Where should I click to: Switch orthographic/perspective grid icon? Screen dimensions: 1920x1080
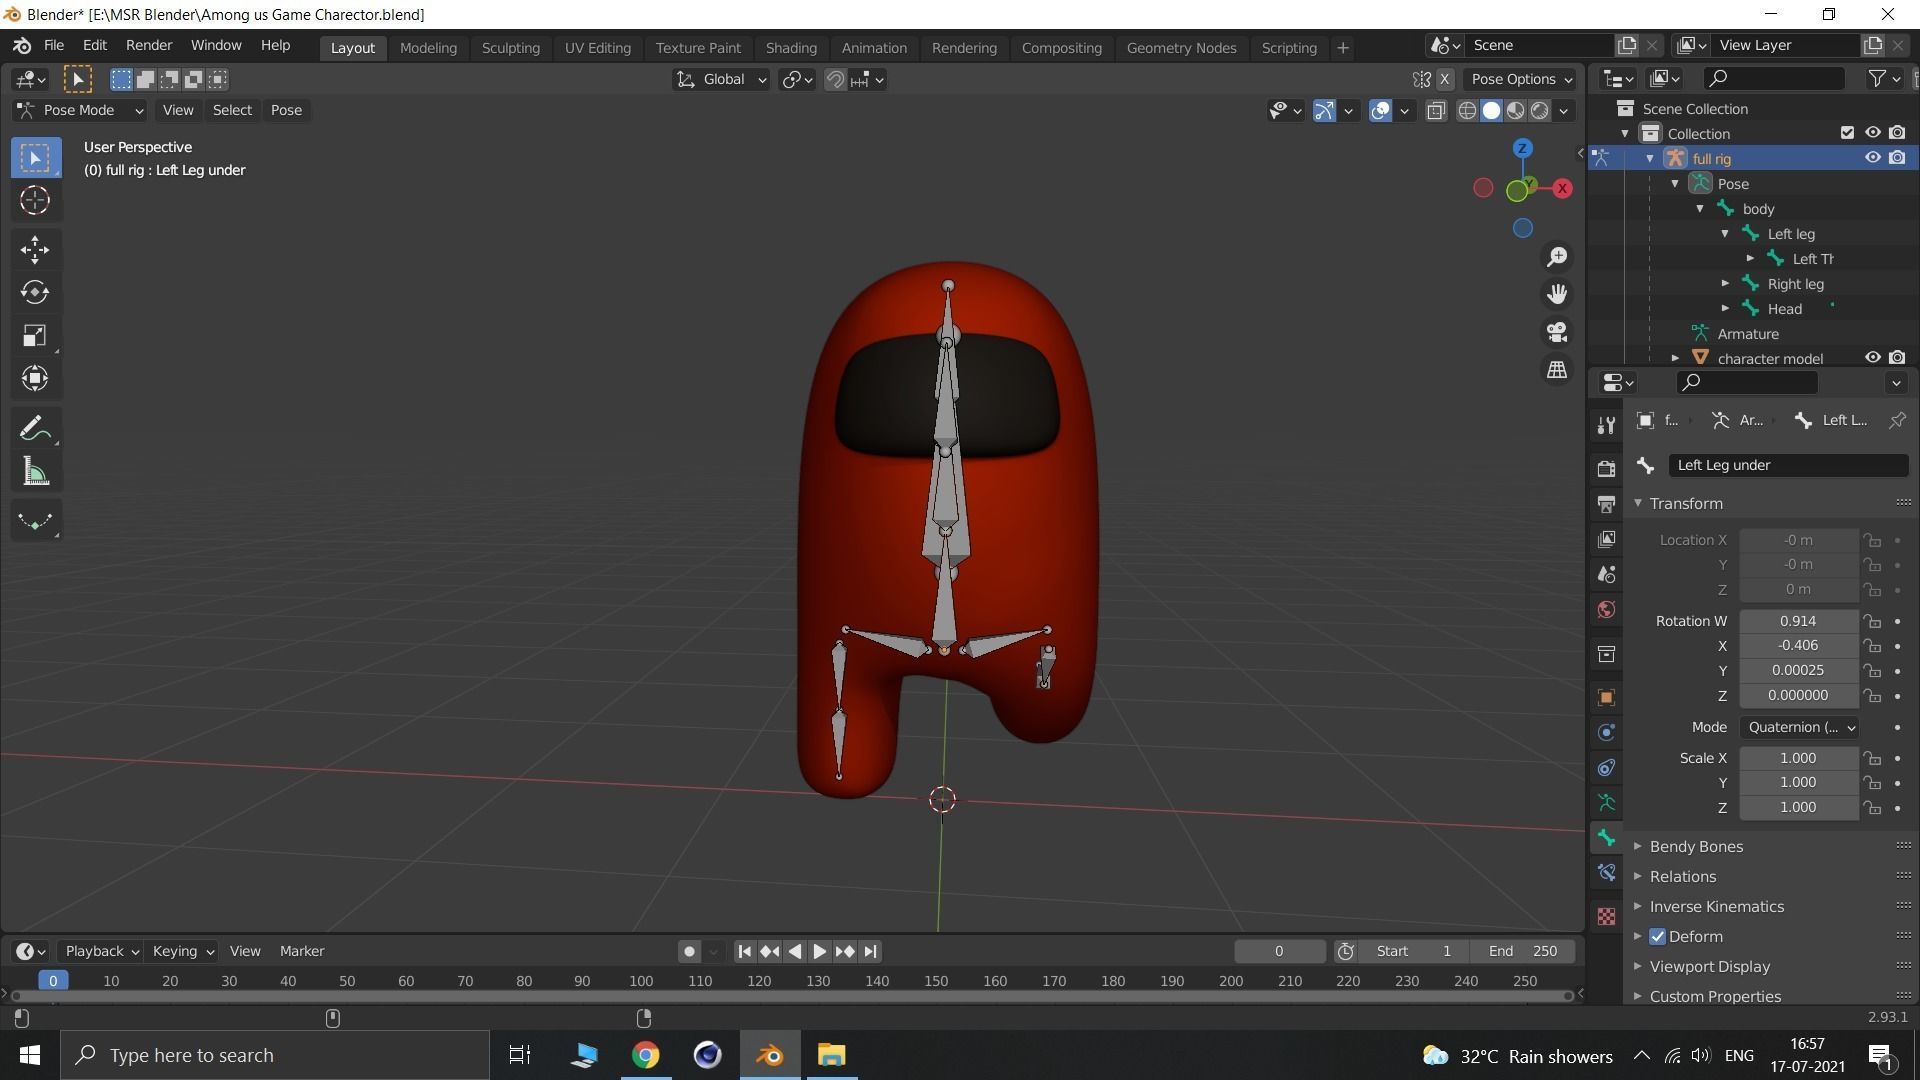pyautogui.click(x=1557, y=370)
